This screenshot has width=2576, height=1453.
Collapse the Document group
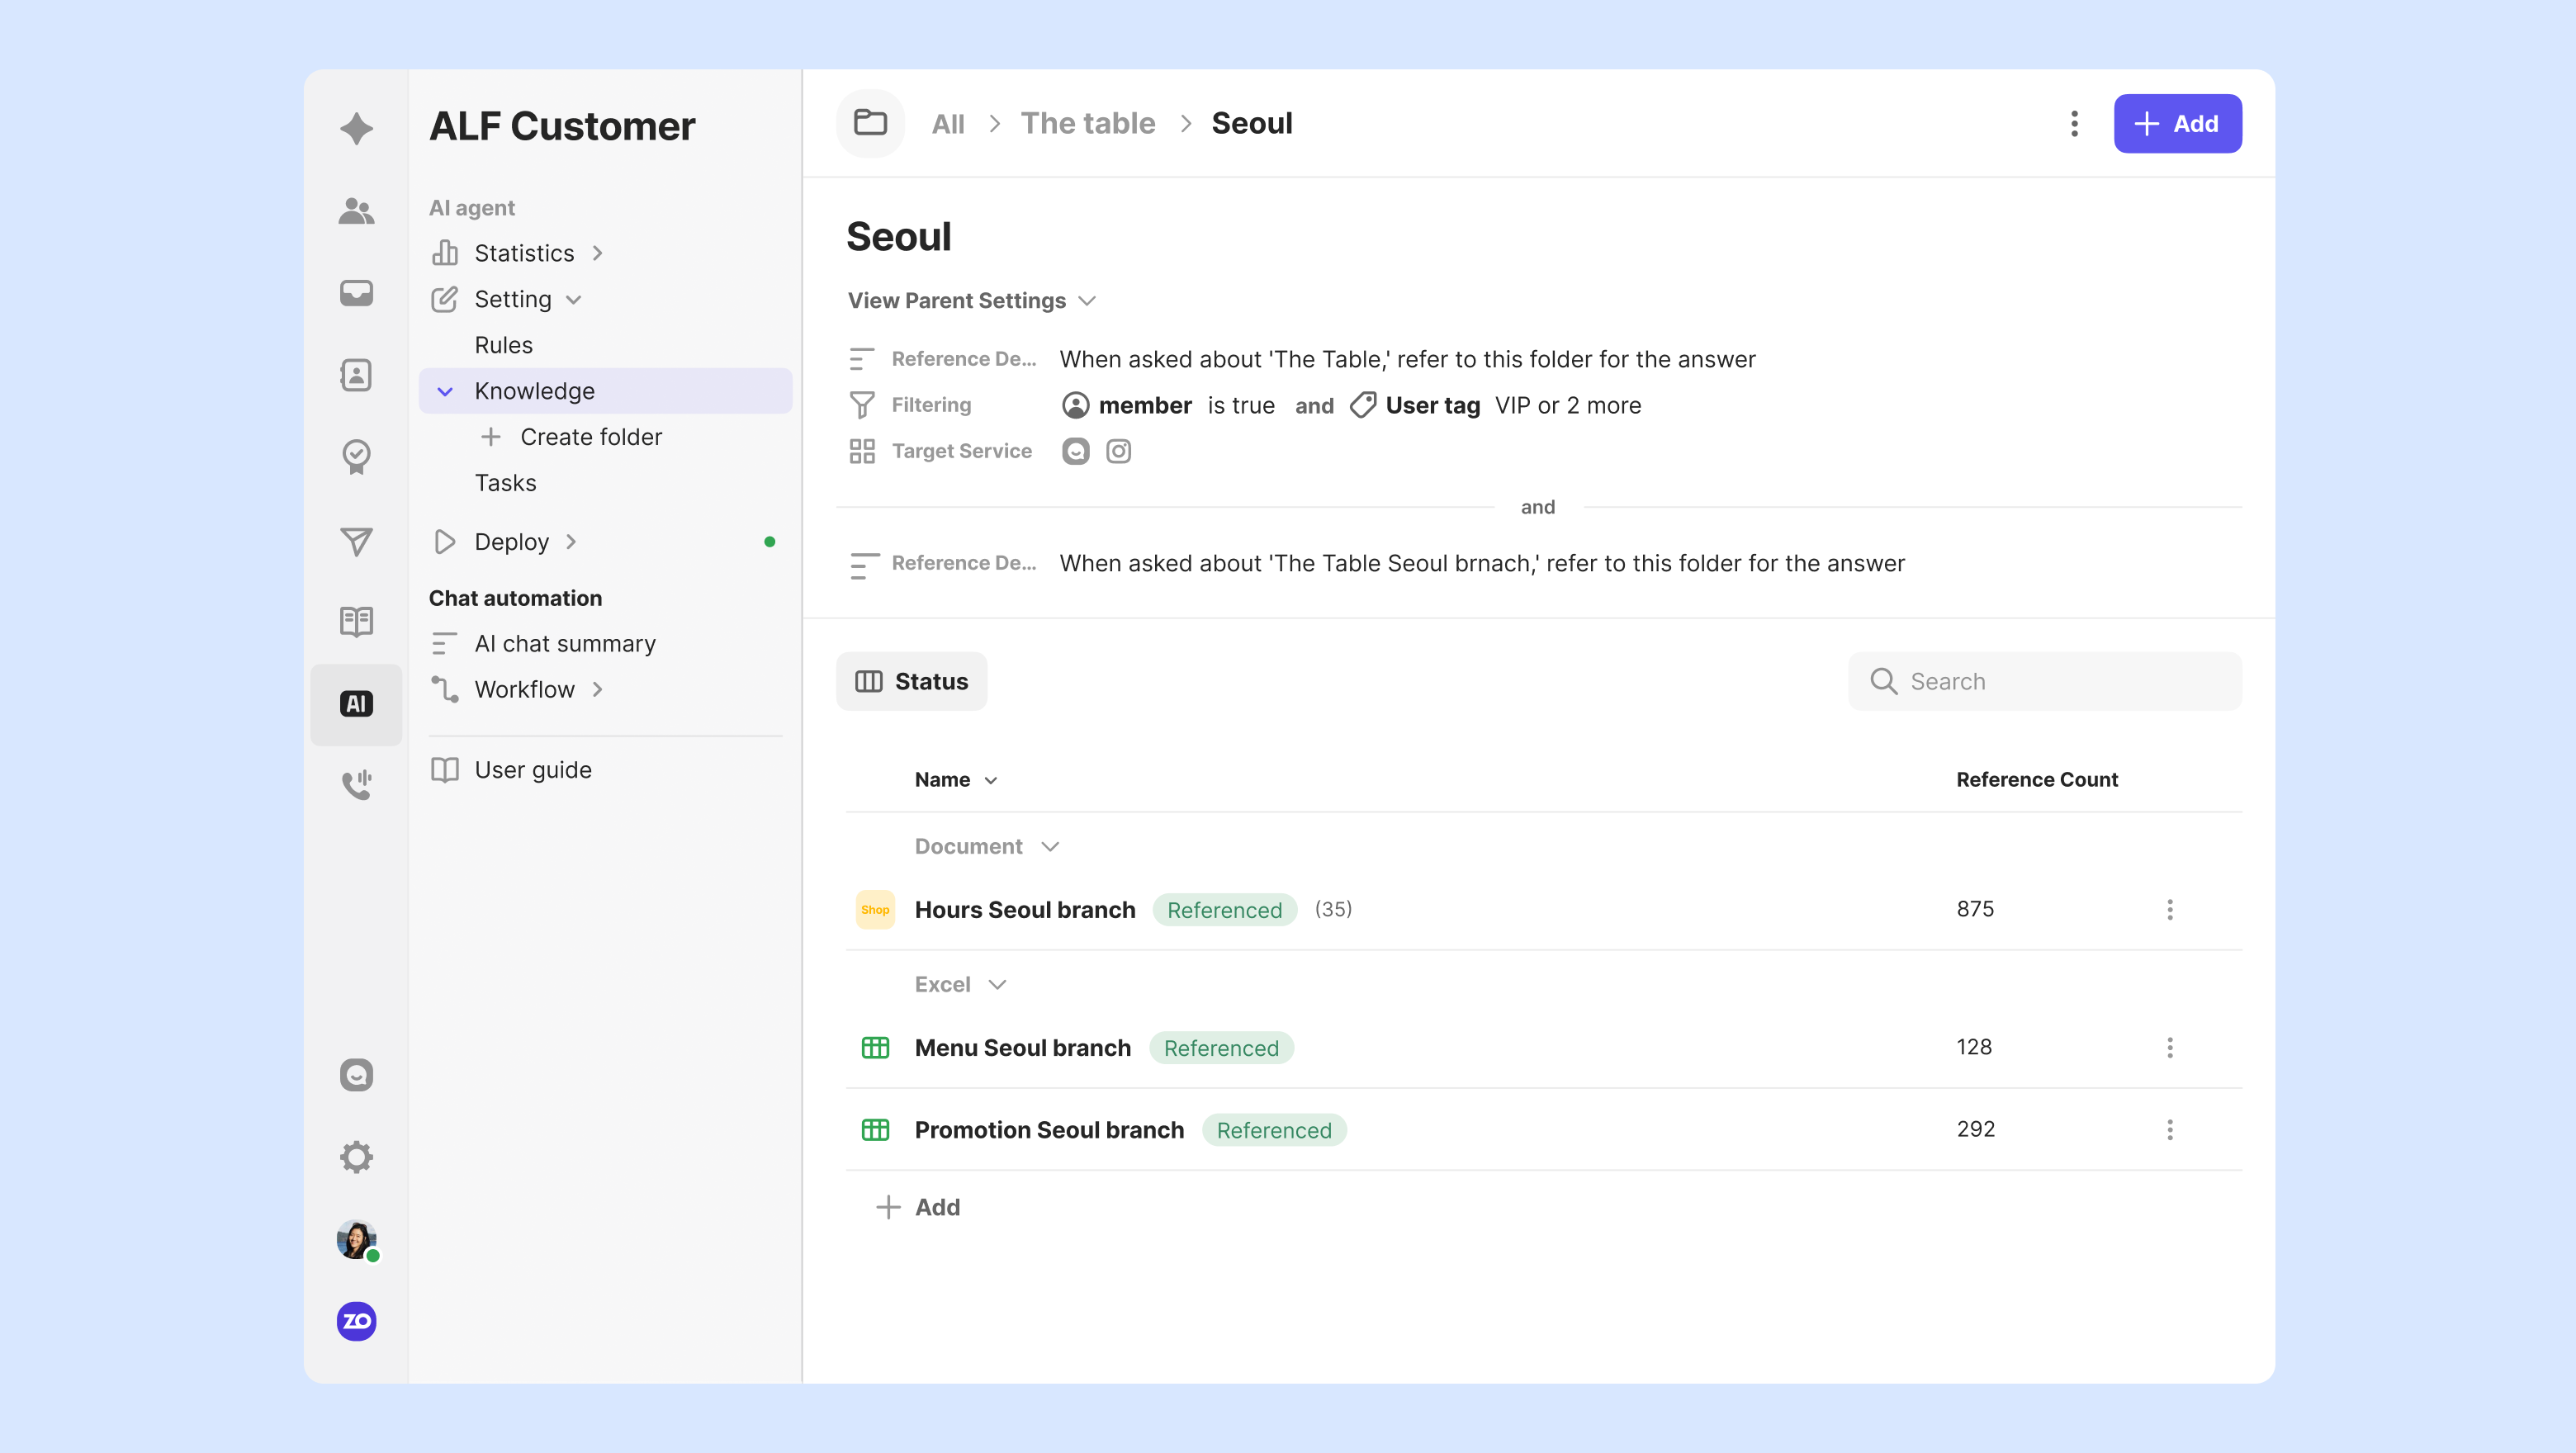tap(1050, 846)
